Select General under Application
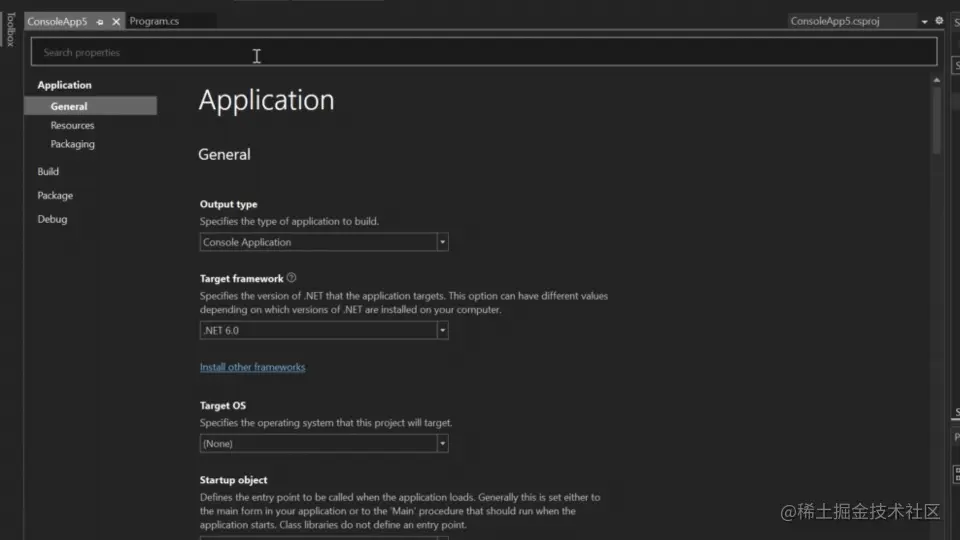Screen dimensions: 960x540 pyautogui.click(x=91, y=106)
